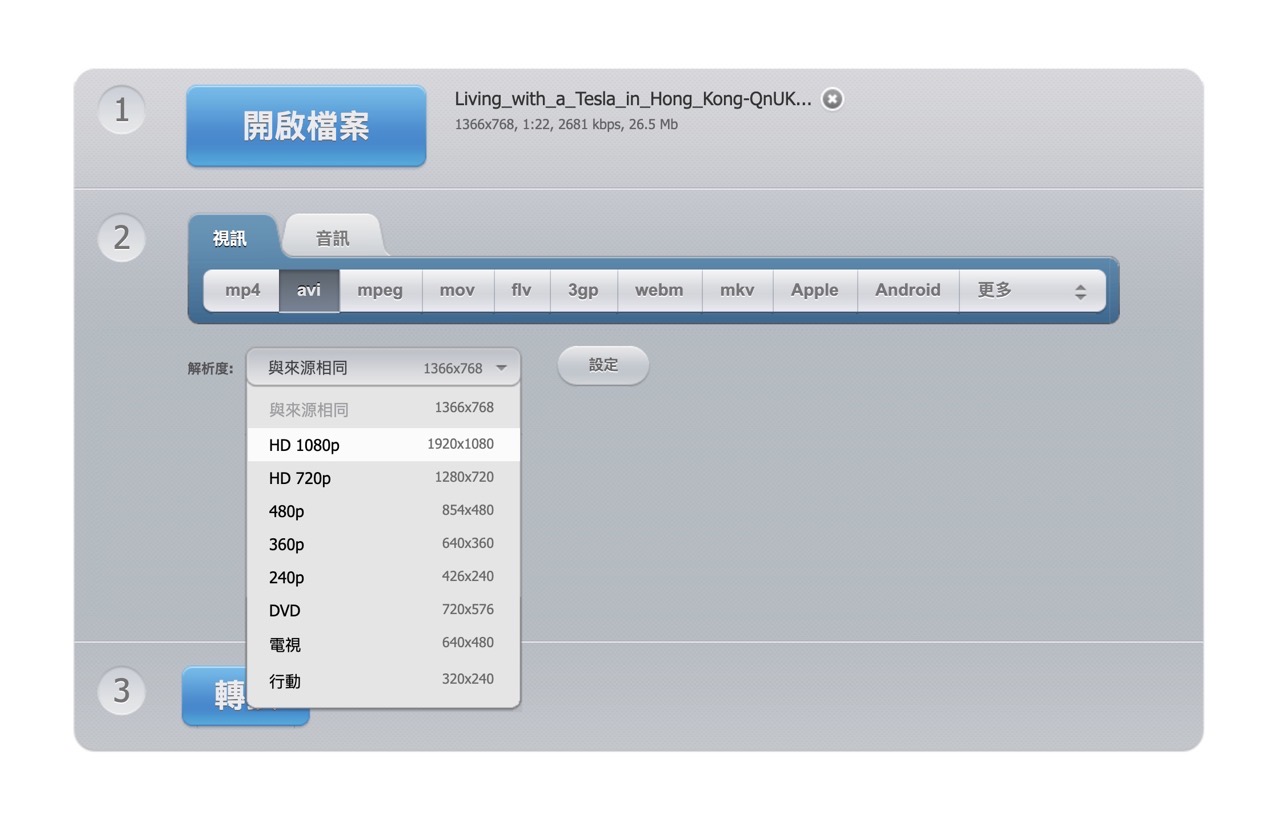Screen dimensions: 1280x822
Task: Choose 行動 320x240 resolution
Action: 384,680
